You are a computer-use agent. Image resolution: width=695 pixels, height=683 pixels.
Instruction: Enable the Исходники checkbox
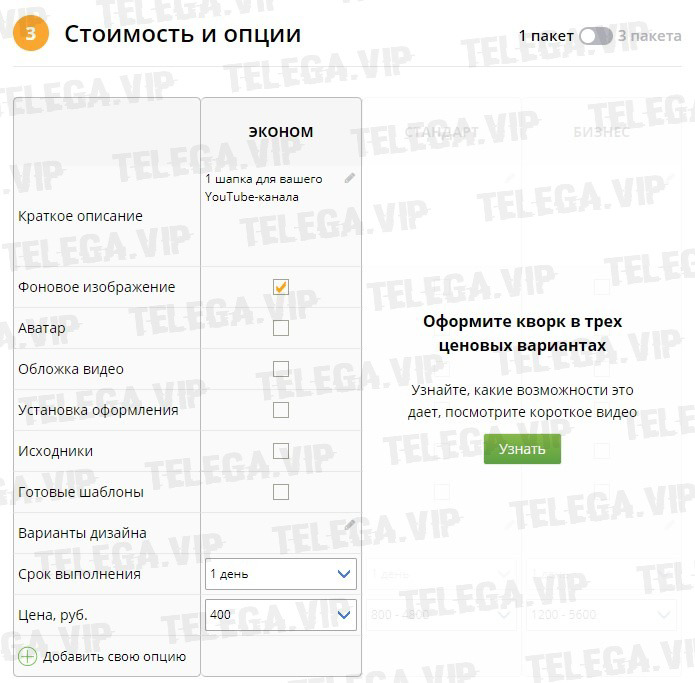[281, 451]
